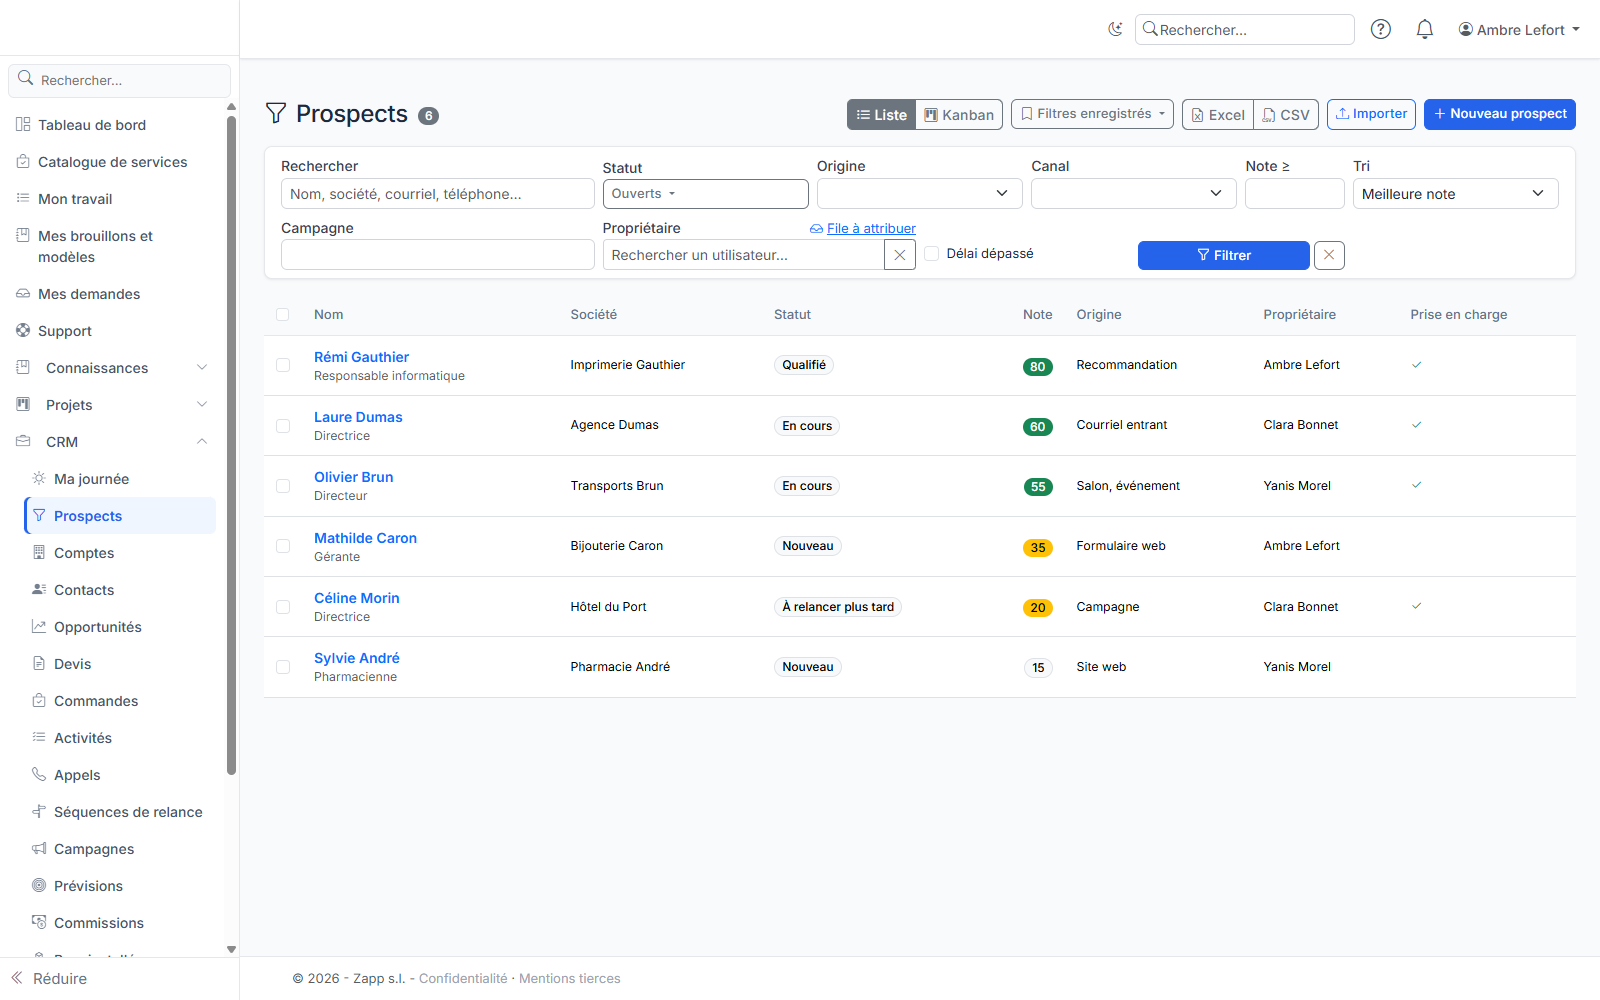
Task: Click the Appels phone icon
Action: (x=39, y=774)
